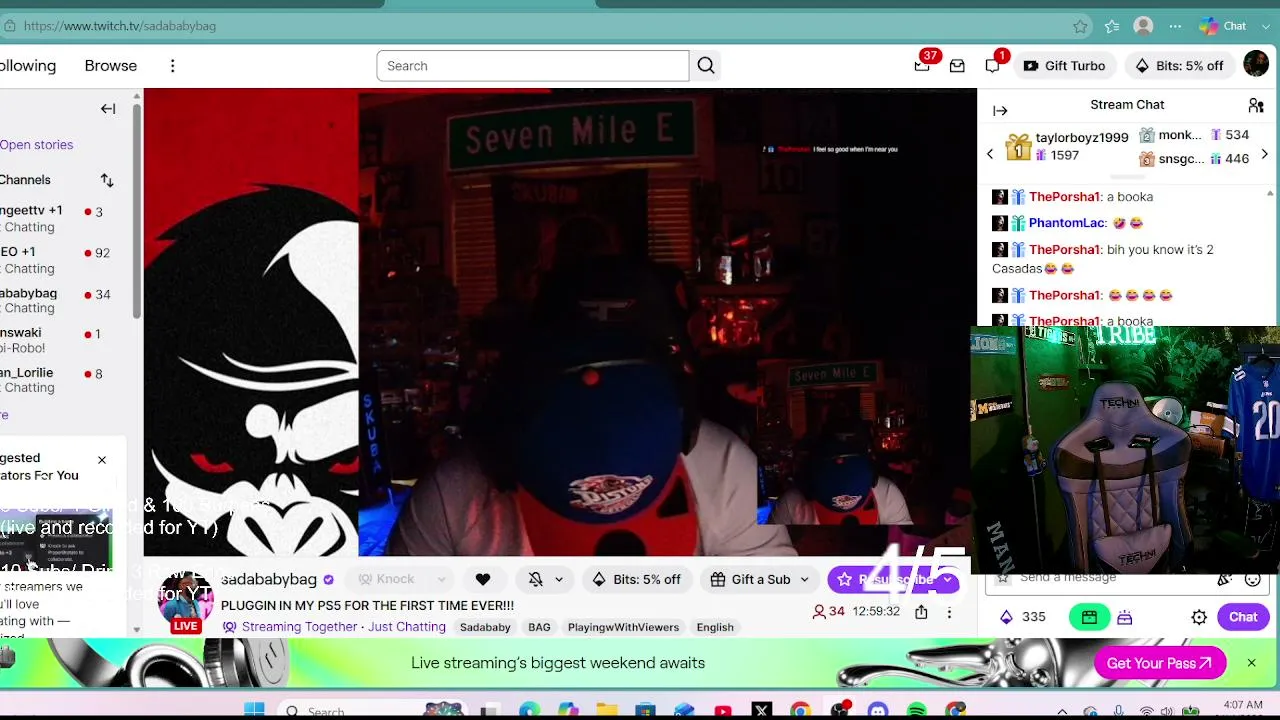Follow heart button for sadababybag
1280x720 pixels.
coord(483,579)
